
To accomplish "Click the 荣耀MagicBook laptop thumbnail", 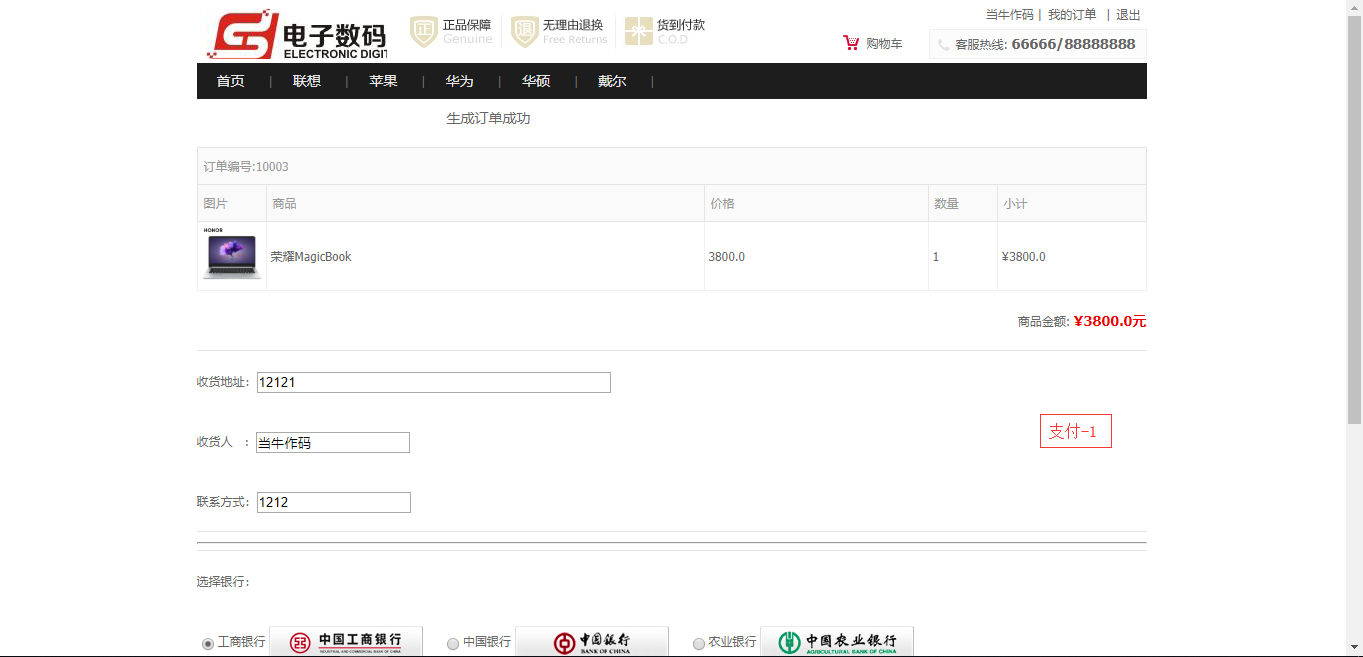I will pos(232,254).
